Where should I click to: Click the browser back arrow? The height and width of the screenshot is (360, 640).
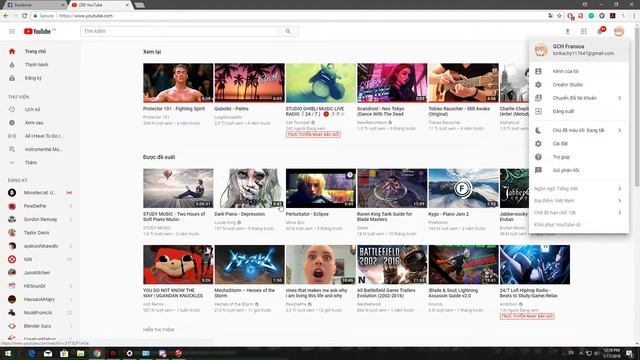(x=6, y=16)
